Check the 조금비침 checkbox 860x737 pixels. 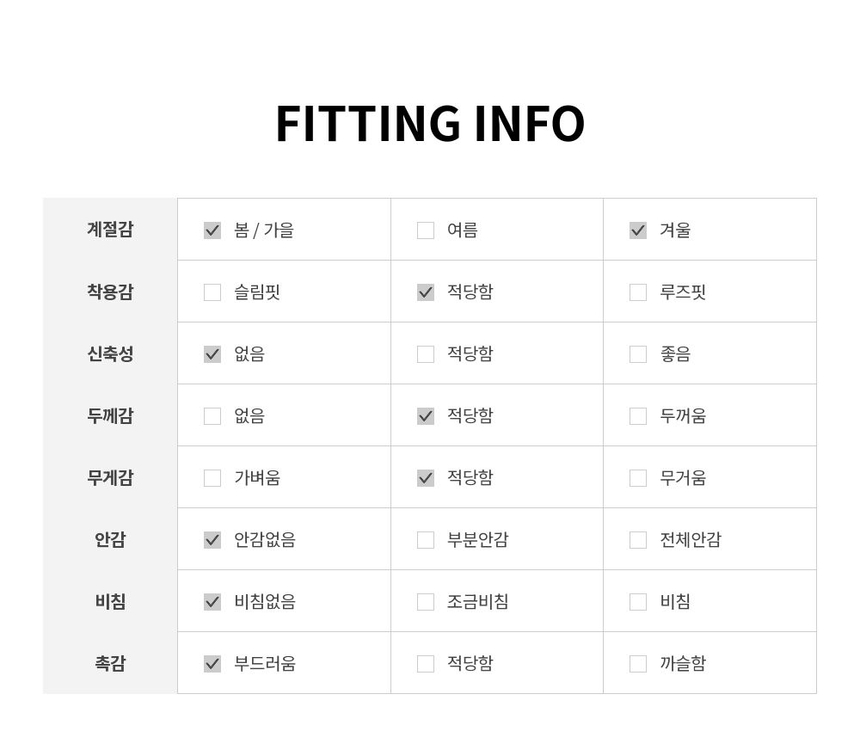[x=425, y=602]
